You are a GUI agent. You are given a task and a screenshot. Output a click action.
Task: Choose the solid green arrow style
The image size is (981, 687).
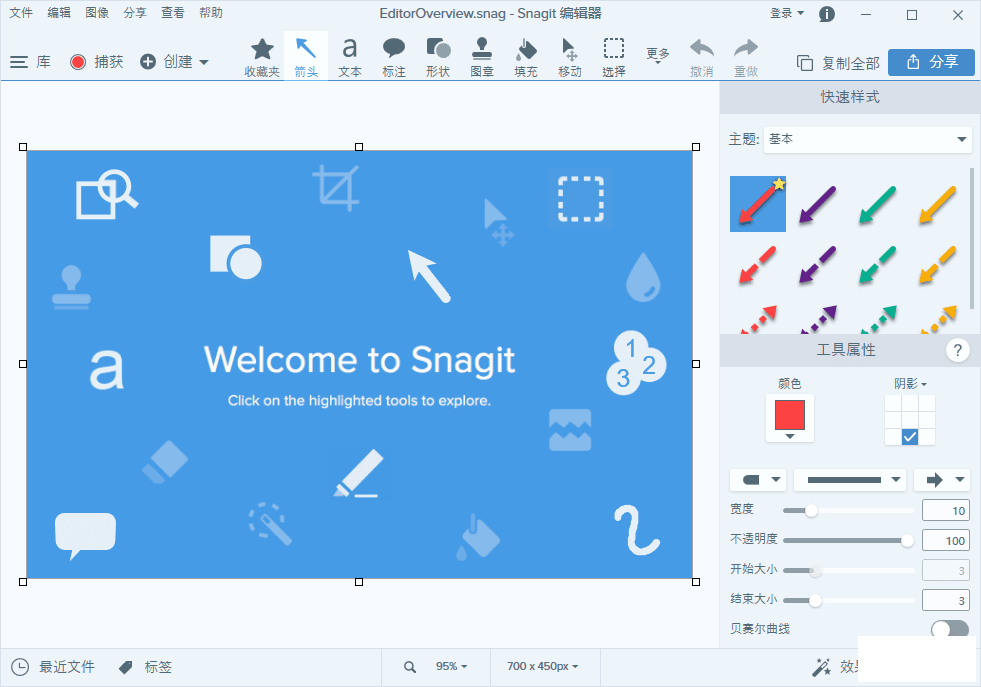(878, 204)
